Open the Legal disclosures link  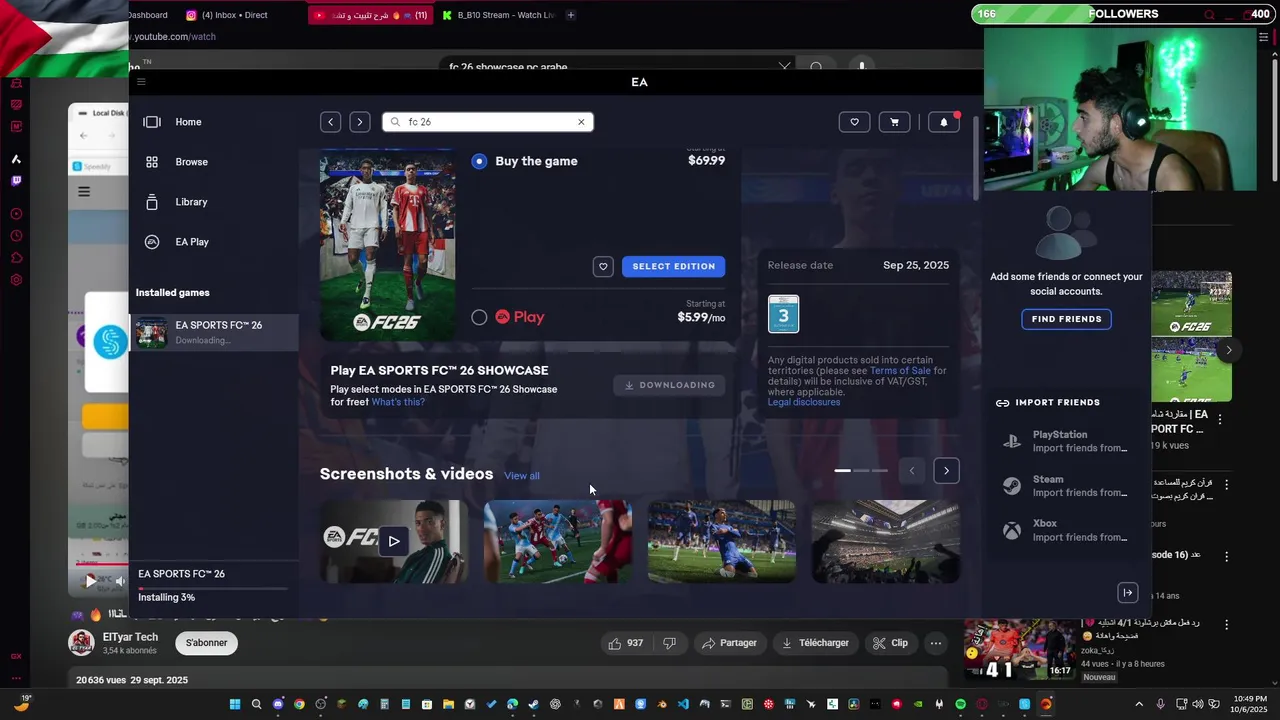pos(804,402)
